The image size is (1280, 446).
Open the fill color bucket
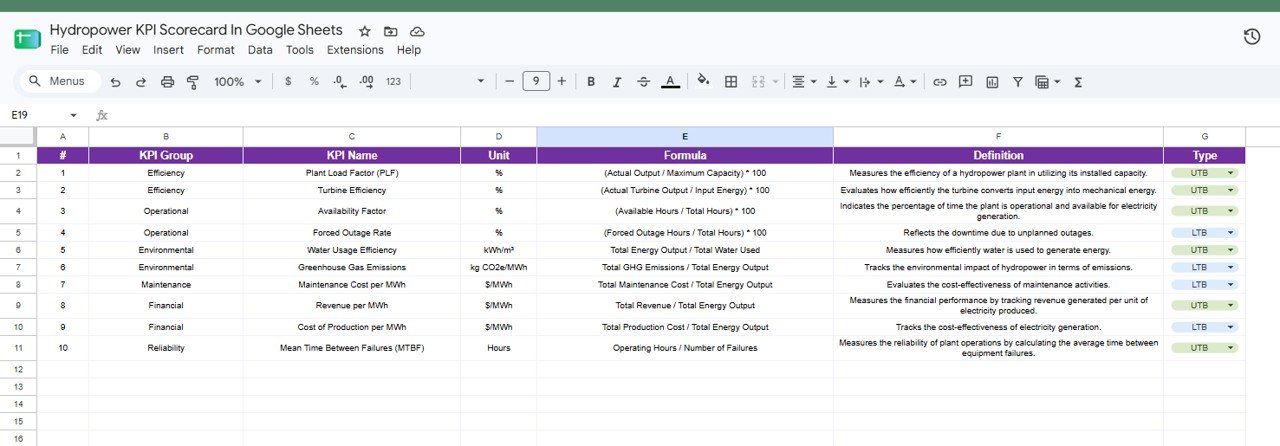point(703,82)
